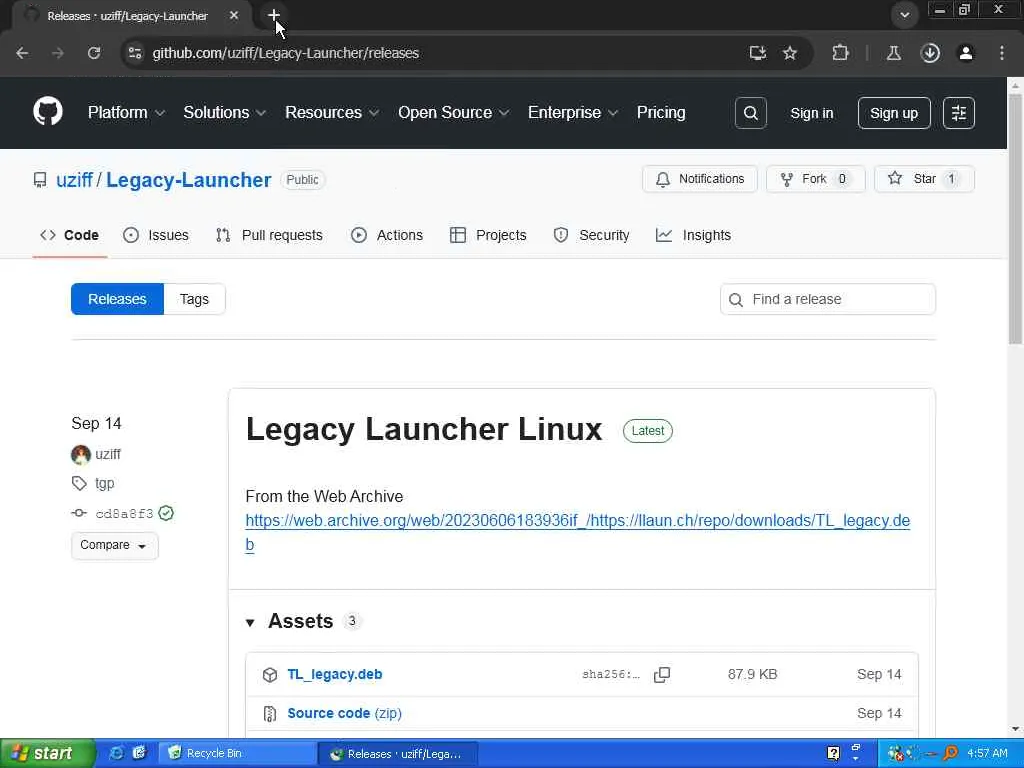Click the GitHub search magnifier button

tap(750, 113)
